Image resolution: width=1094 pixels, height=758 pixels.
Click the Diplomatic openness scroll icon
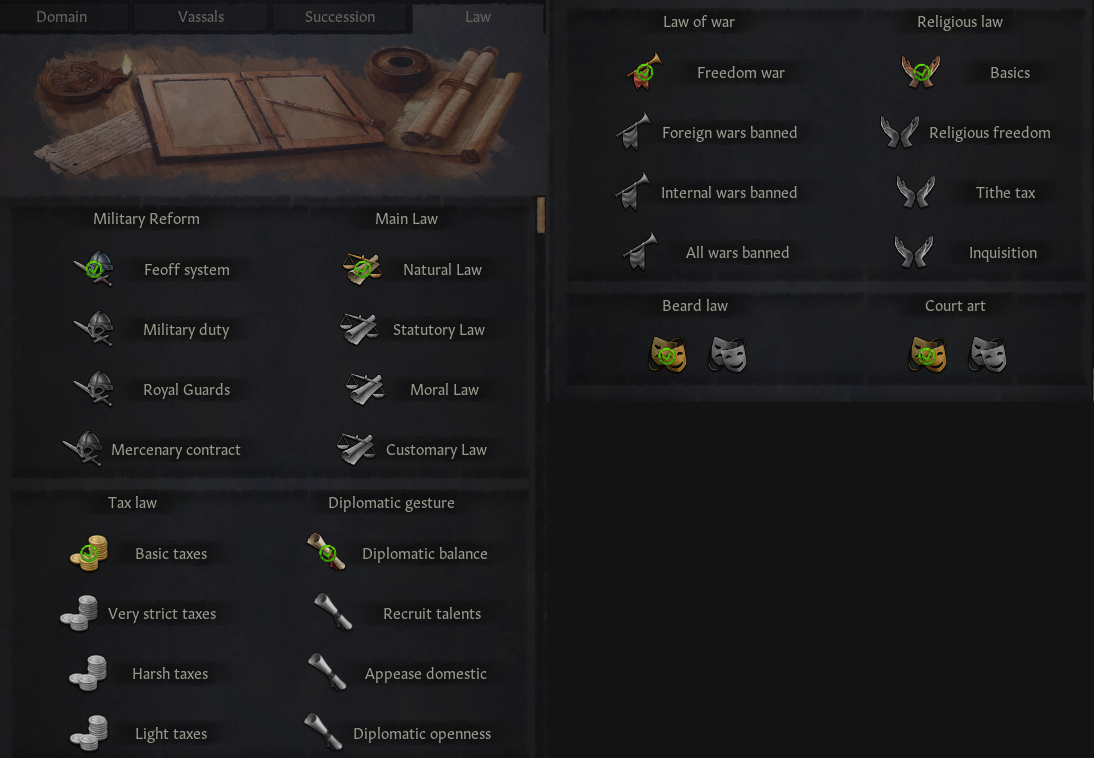(324, 731)
